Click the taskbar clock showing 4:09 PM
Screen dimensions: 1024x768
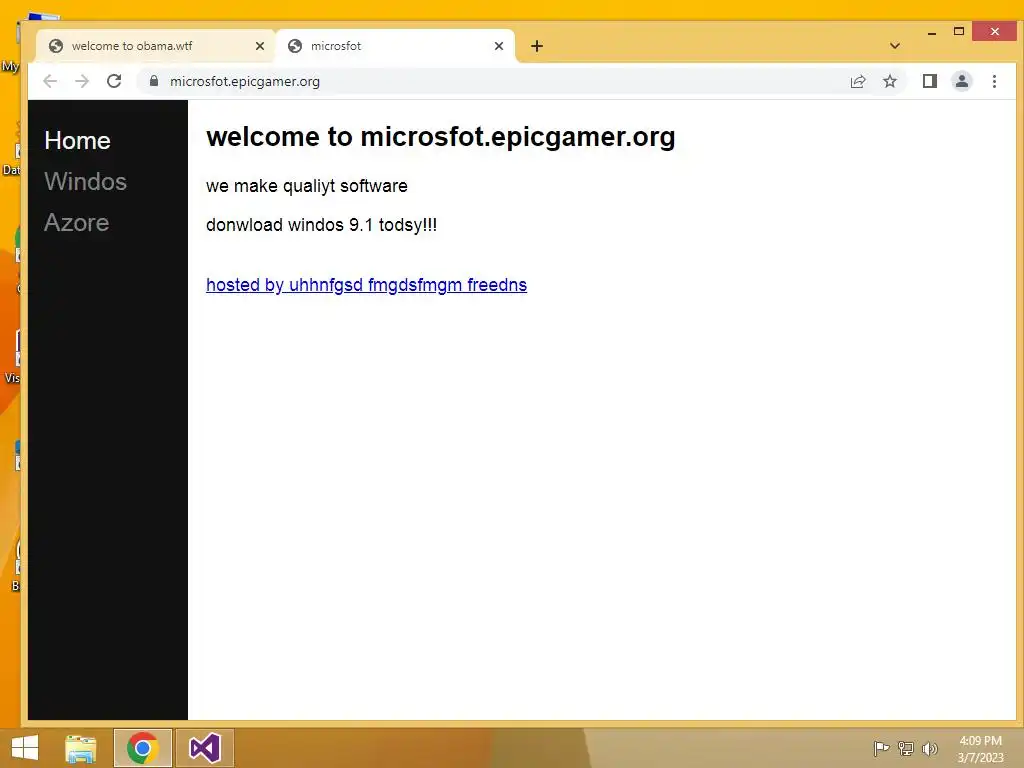point(980,749)
